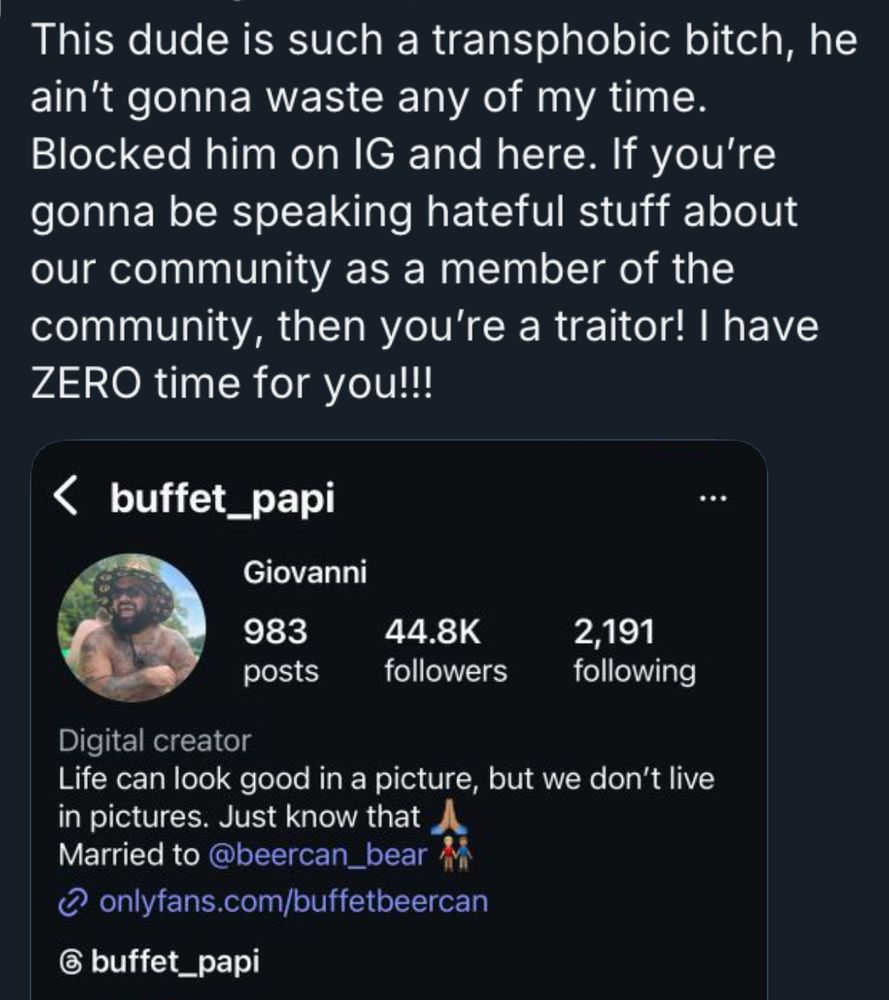The width and height of the screenshot is (889, 1000).
Task: Click the Threads logo icon
Action: (x=72, y=962)
